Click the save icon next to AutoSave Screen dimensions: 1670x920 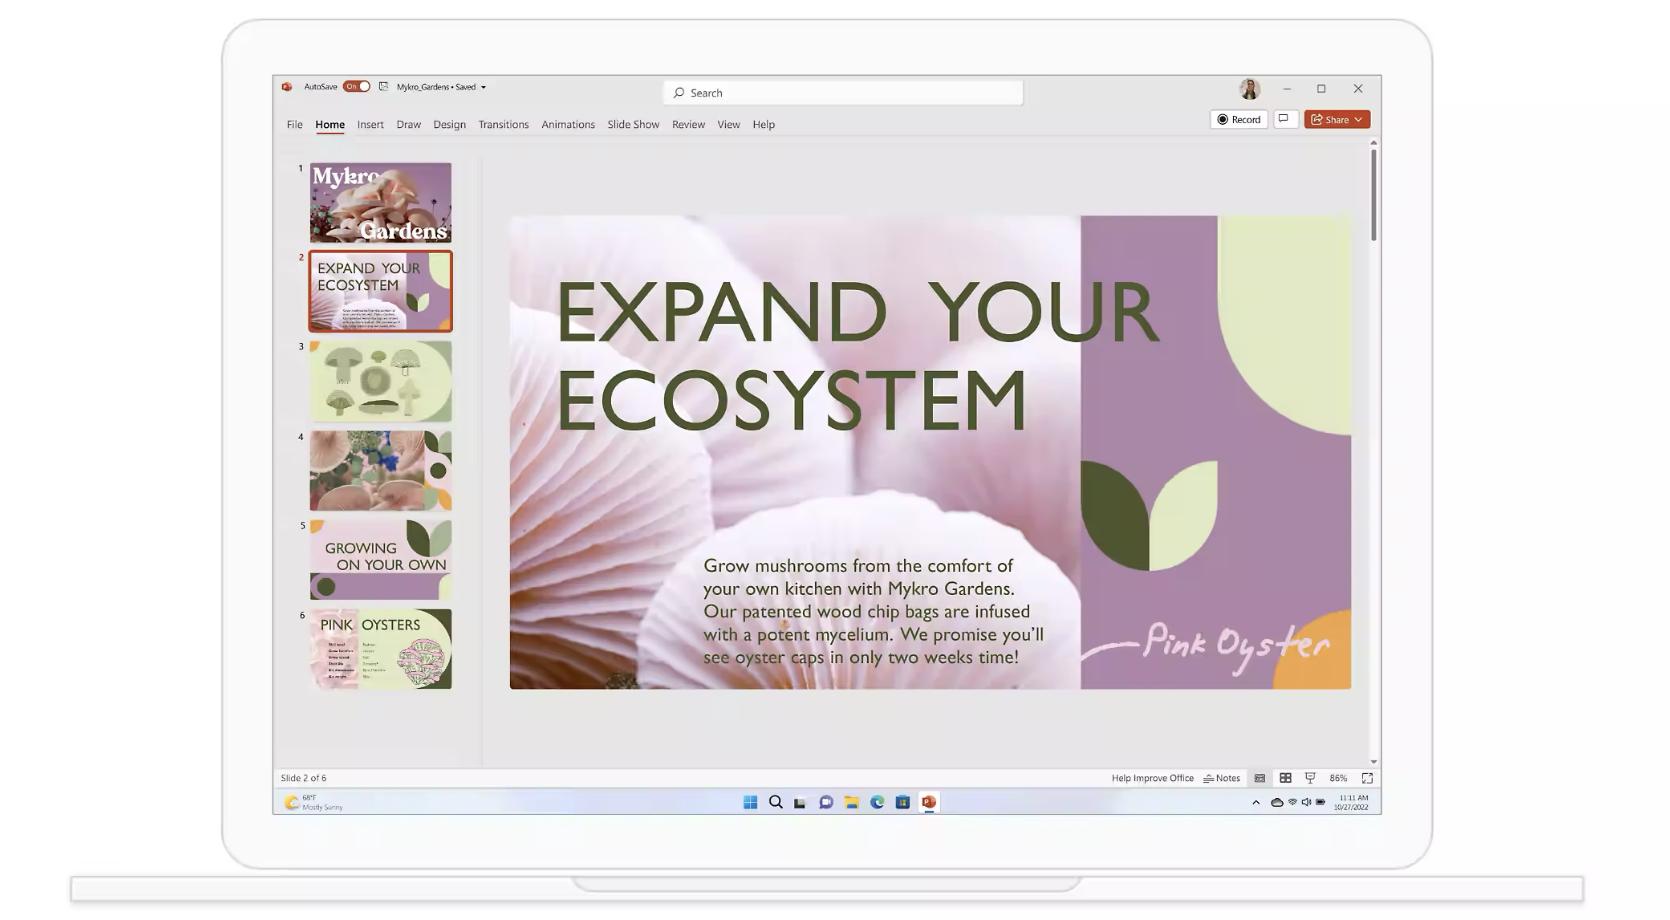point(383,87)
